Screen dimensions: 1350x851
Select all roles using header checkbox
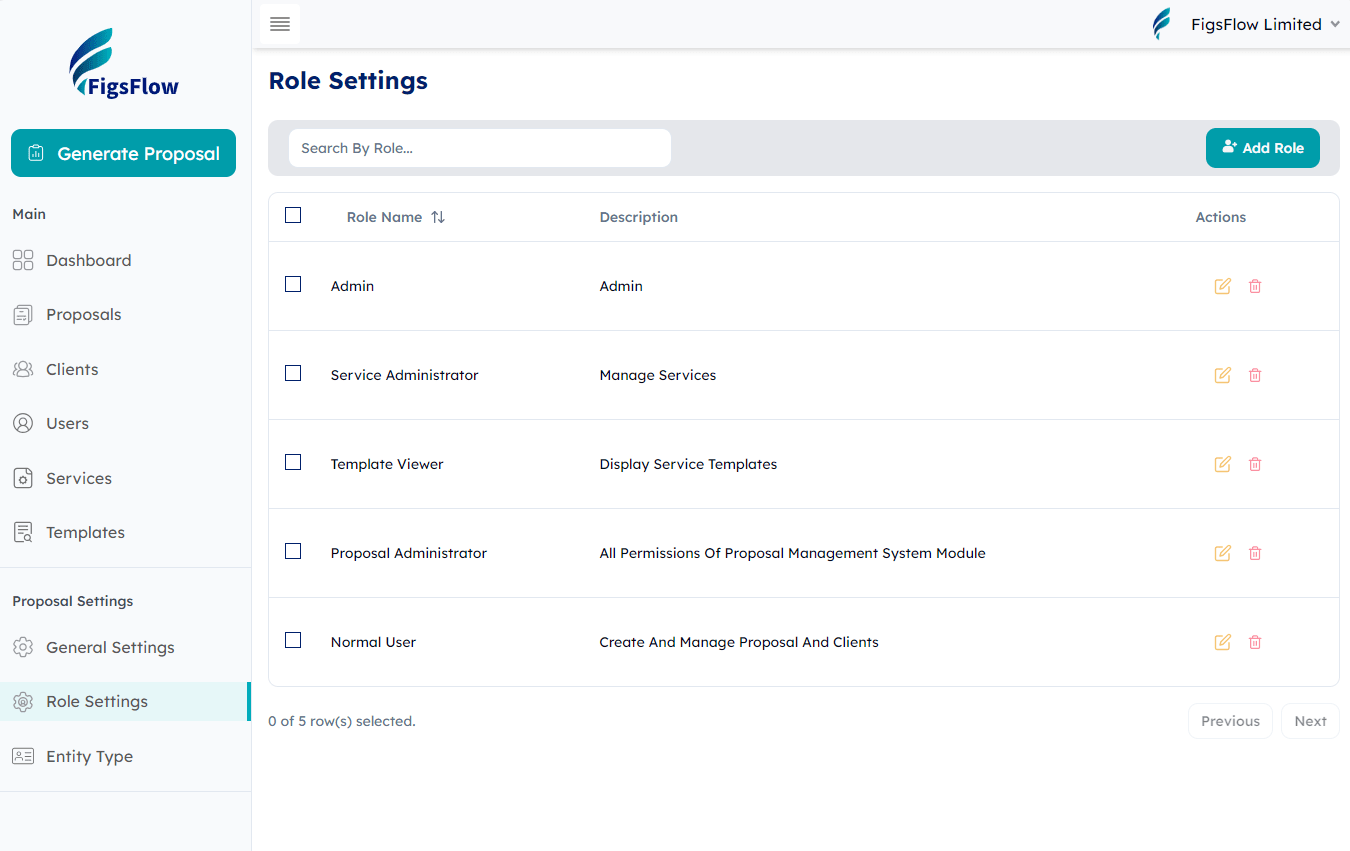(293, 214)
